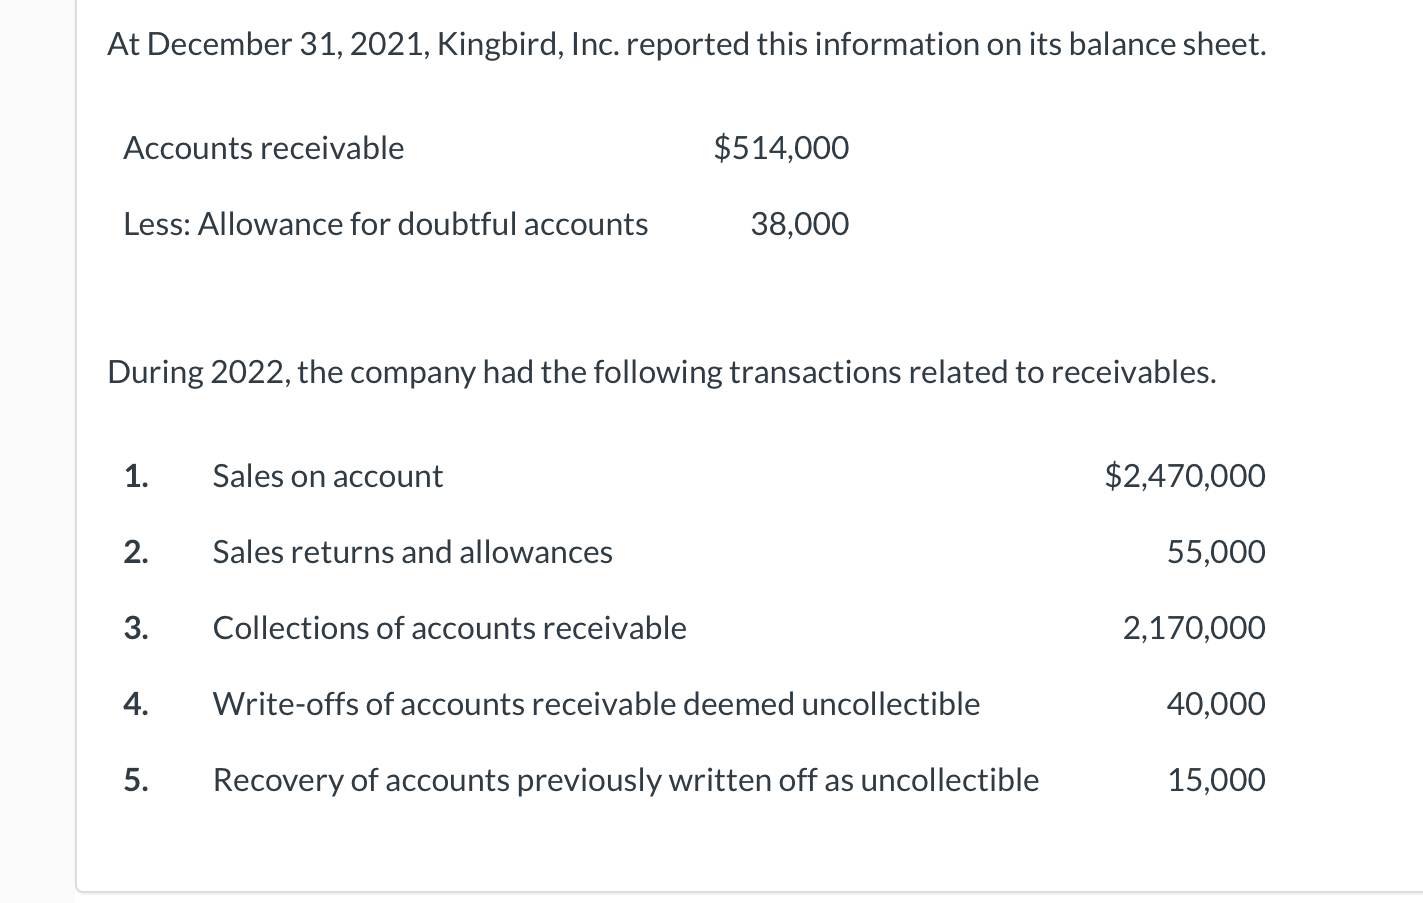Select the 40,000 write-offs amount
This screenshot has width=1423, height=903.
tap(1216, 704)
